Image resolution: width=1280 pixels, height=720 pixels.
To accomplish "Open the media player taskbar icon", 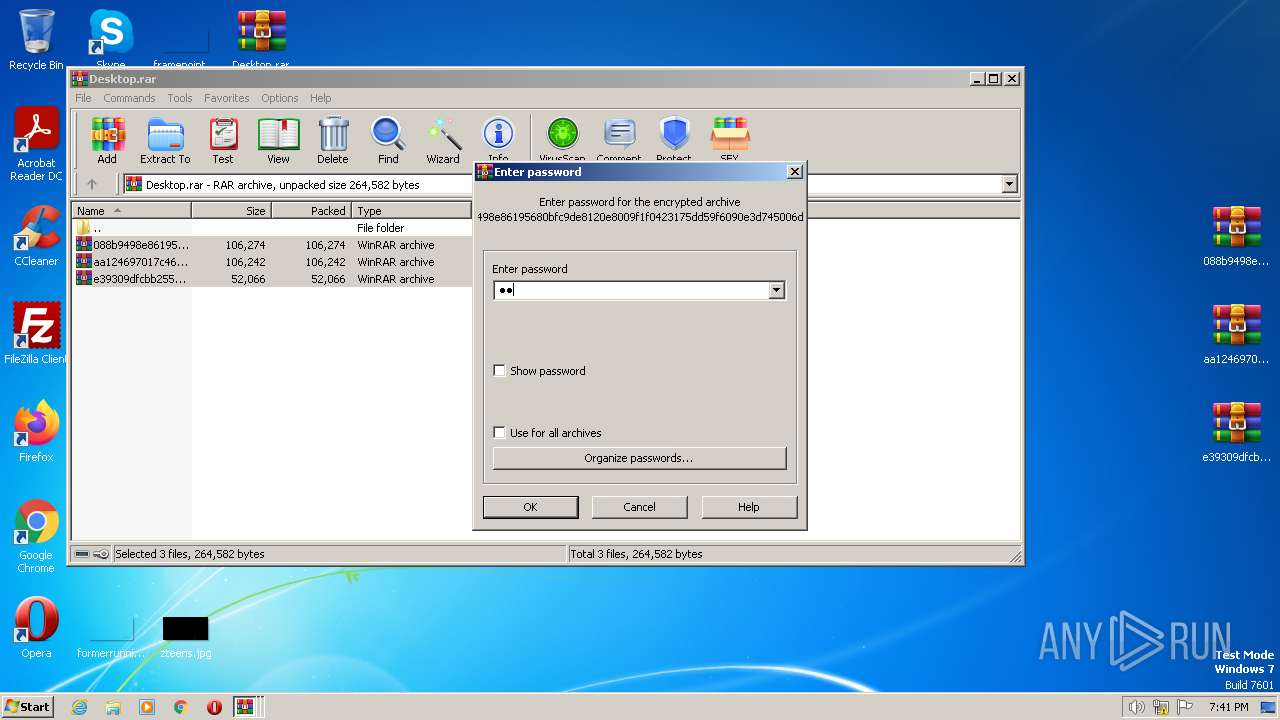I will pos(147,707).
